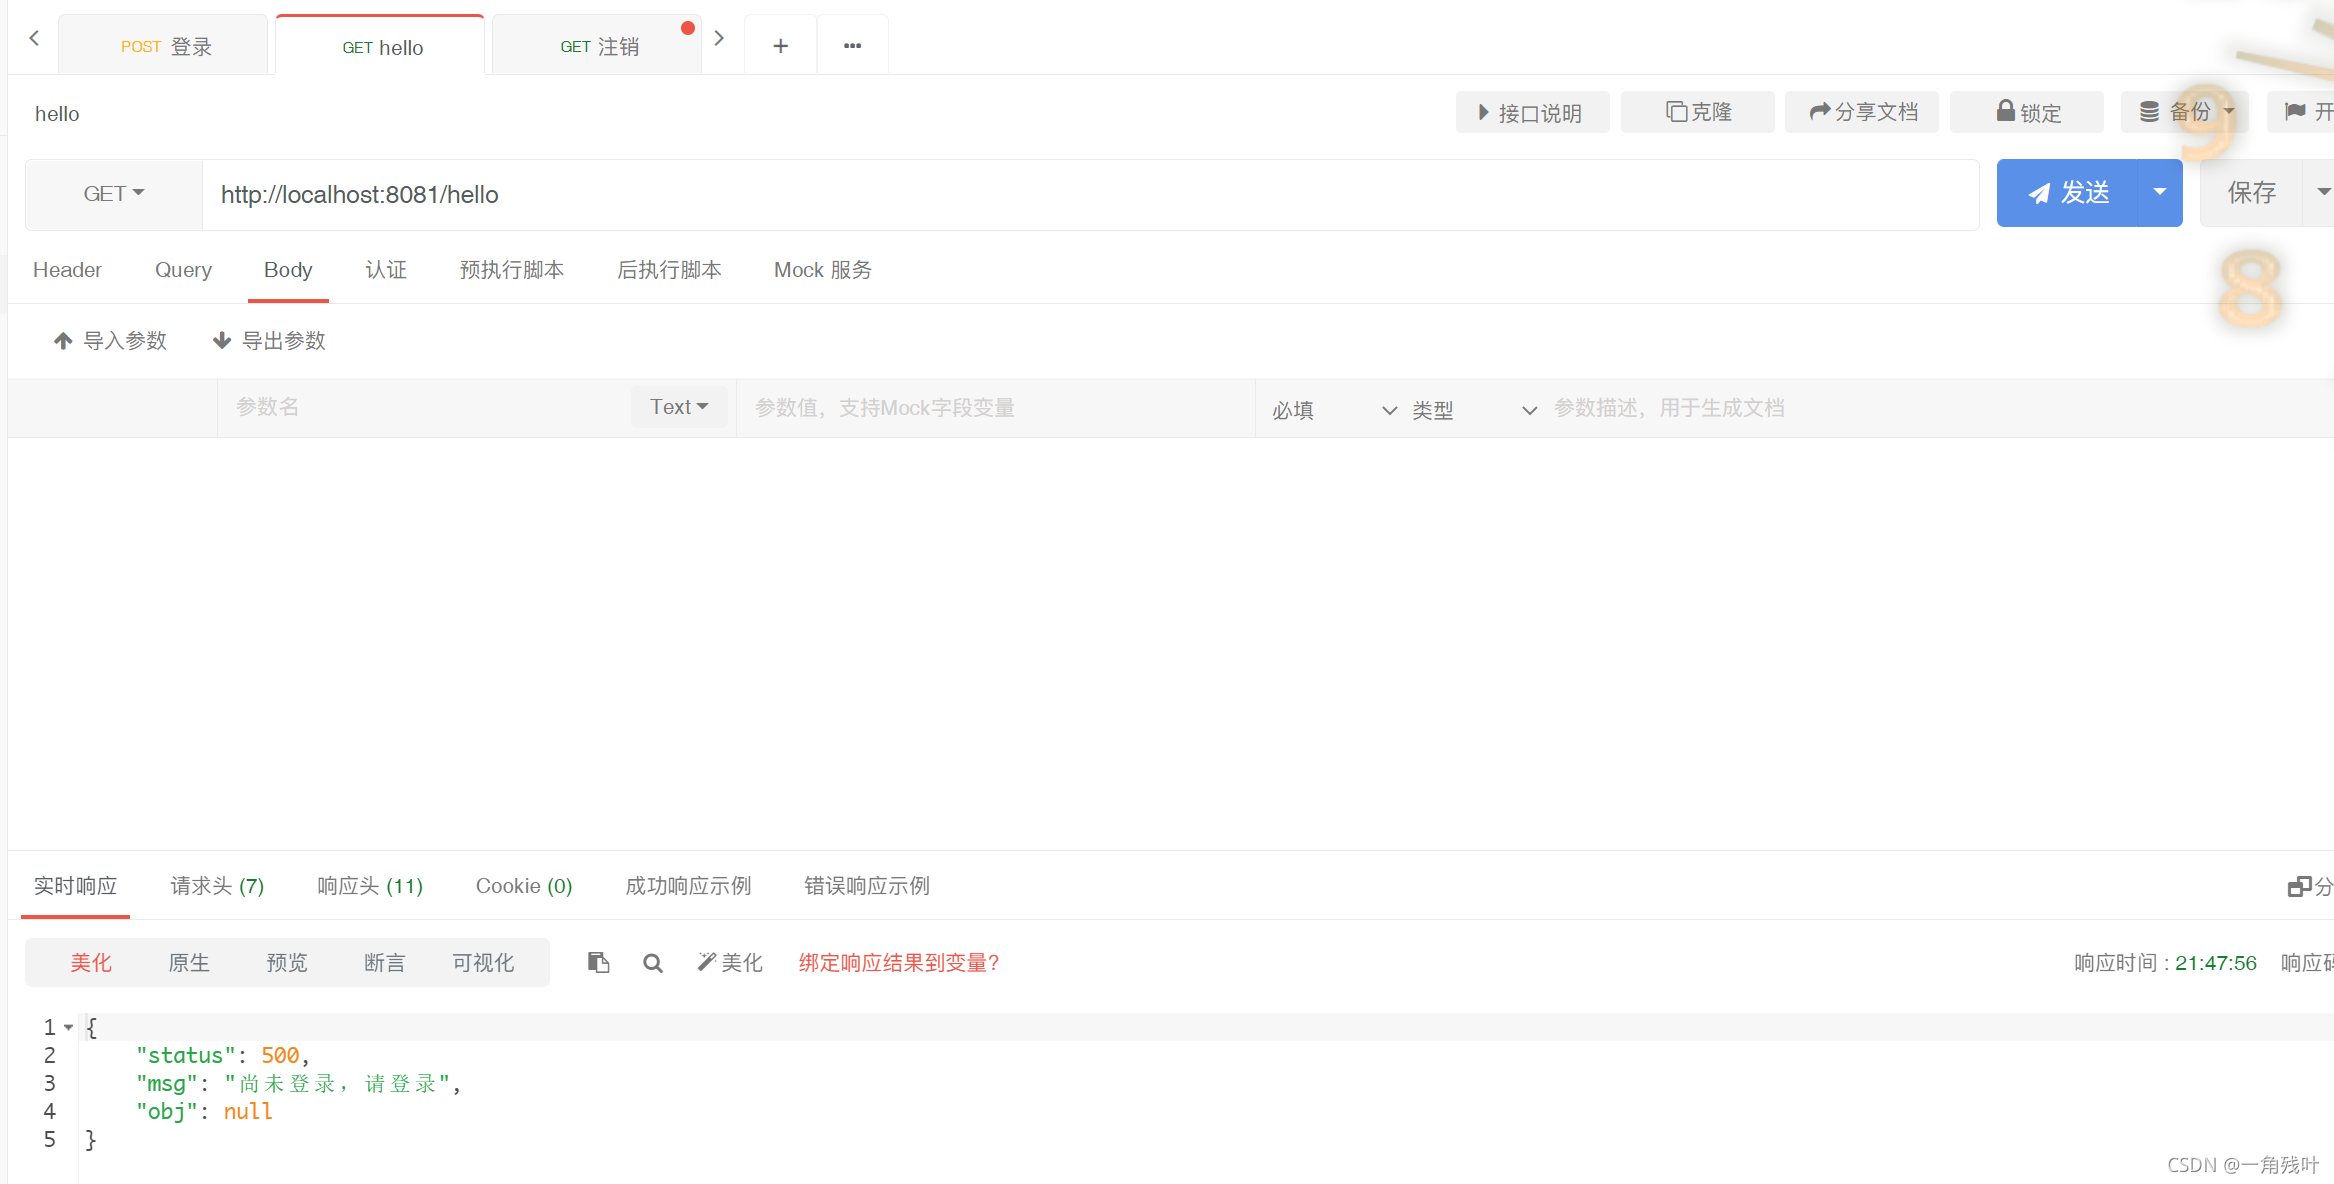Collapse the JSON root object on line 1
This screenshot has width=2334, height=1184.
[67, 1027]
